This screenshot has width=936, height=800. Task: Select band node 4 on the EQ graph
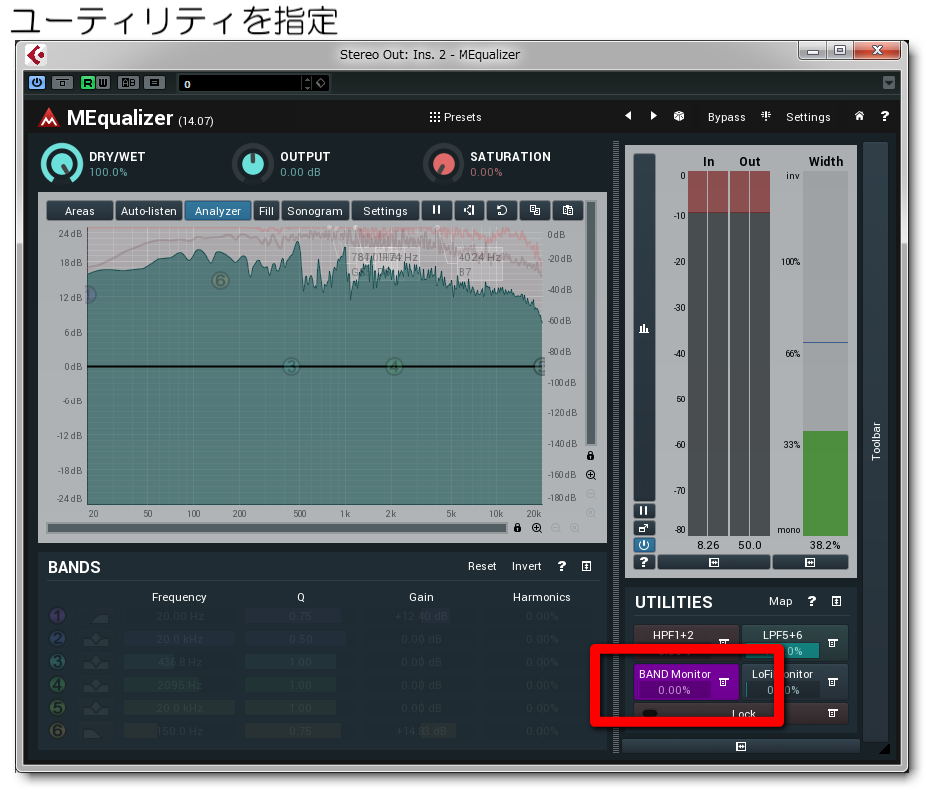click(x=394, y=366)
